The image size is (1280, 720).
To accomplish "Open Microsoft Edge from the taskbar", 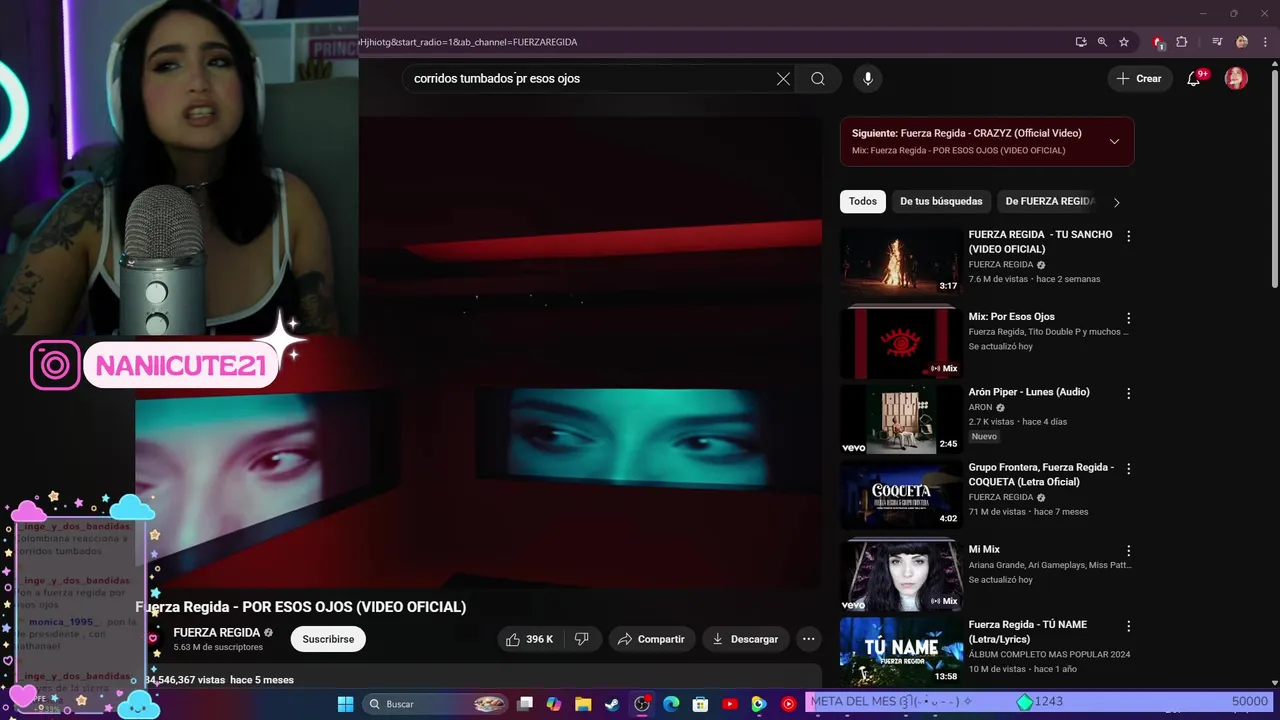I will [x=671, y=704].
